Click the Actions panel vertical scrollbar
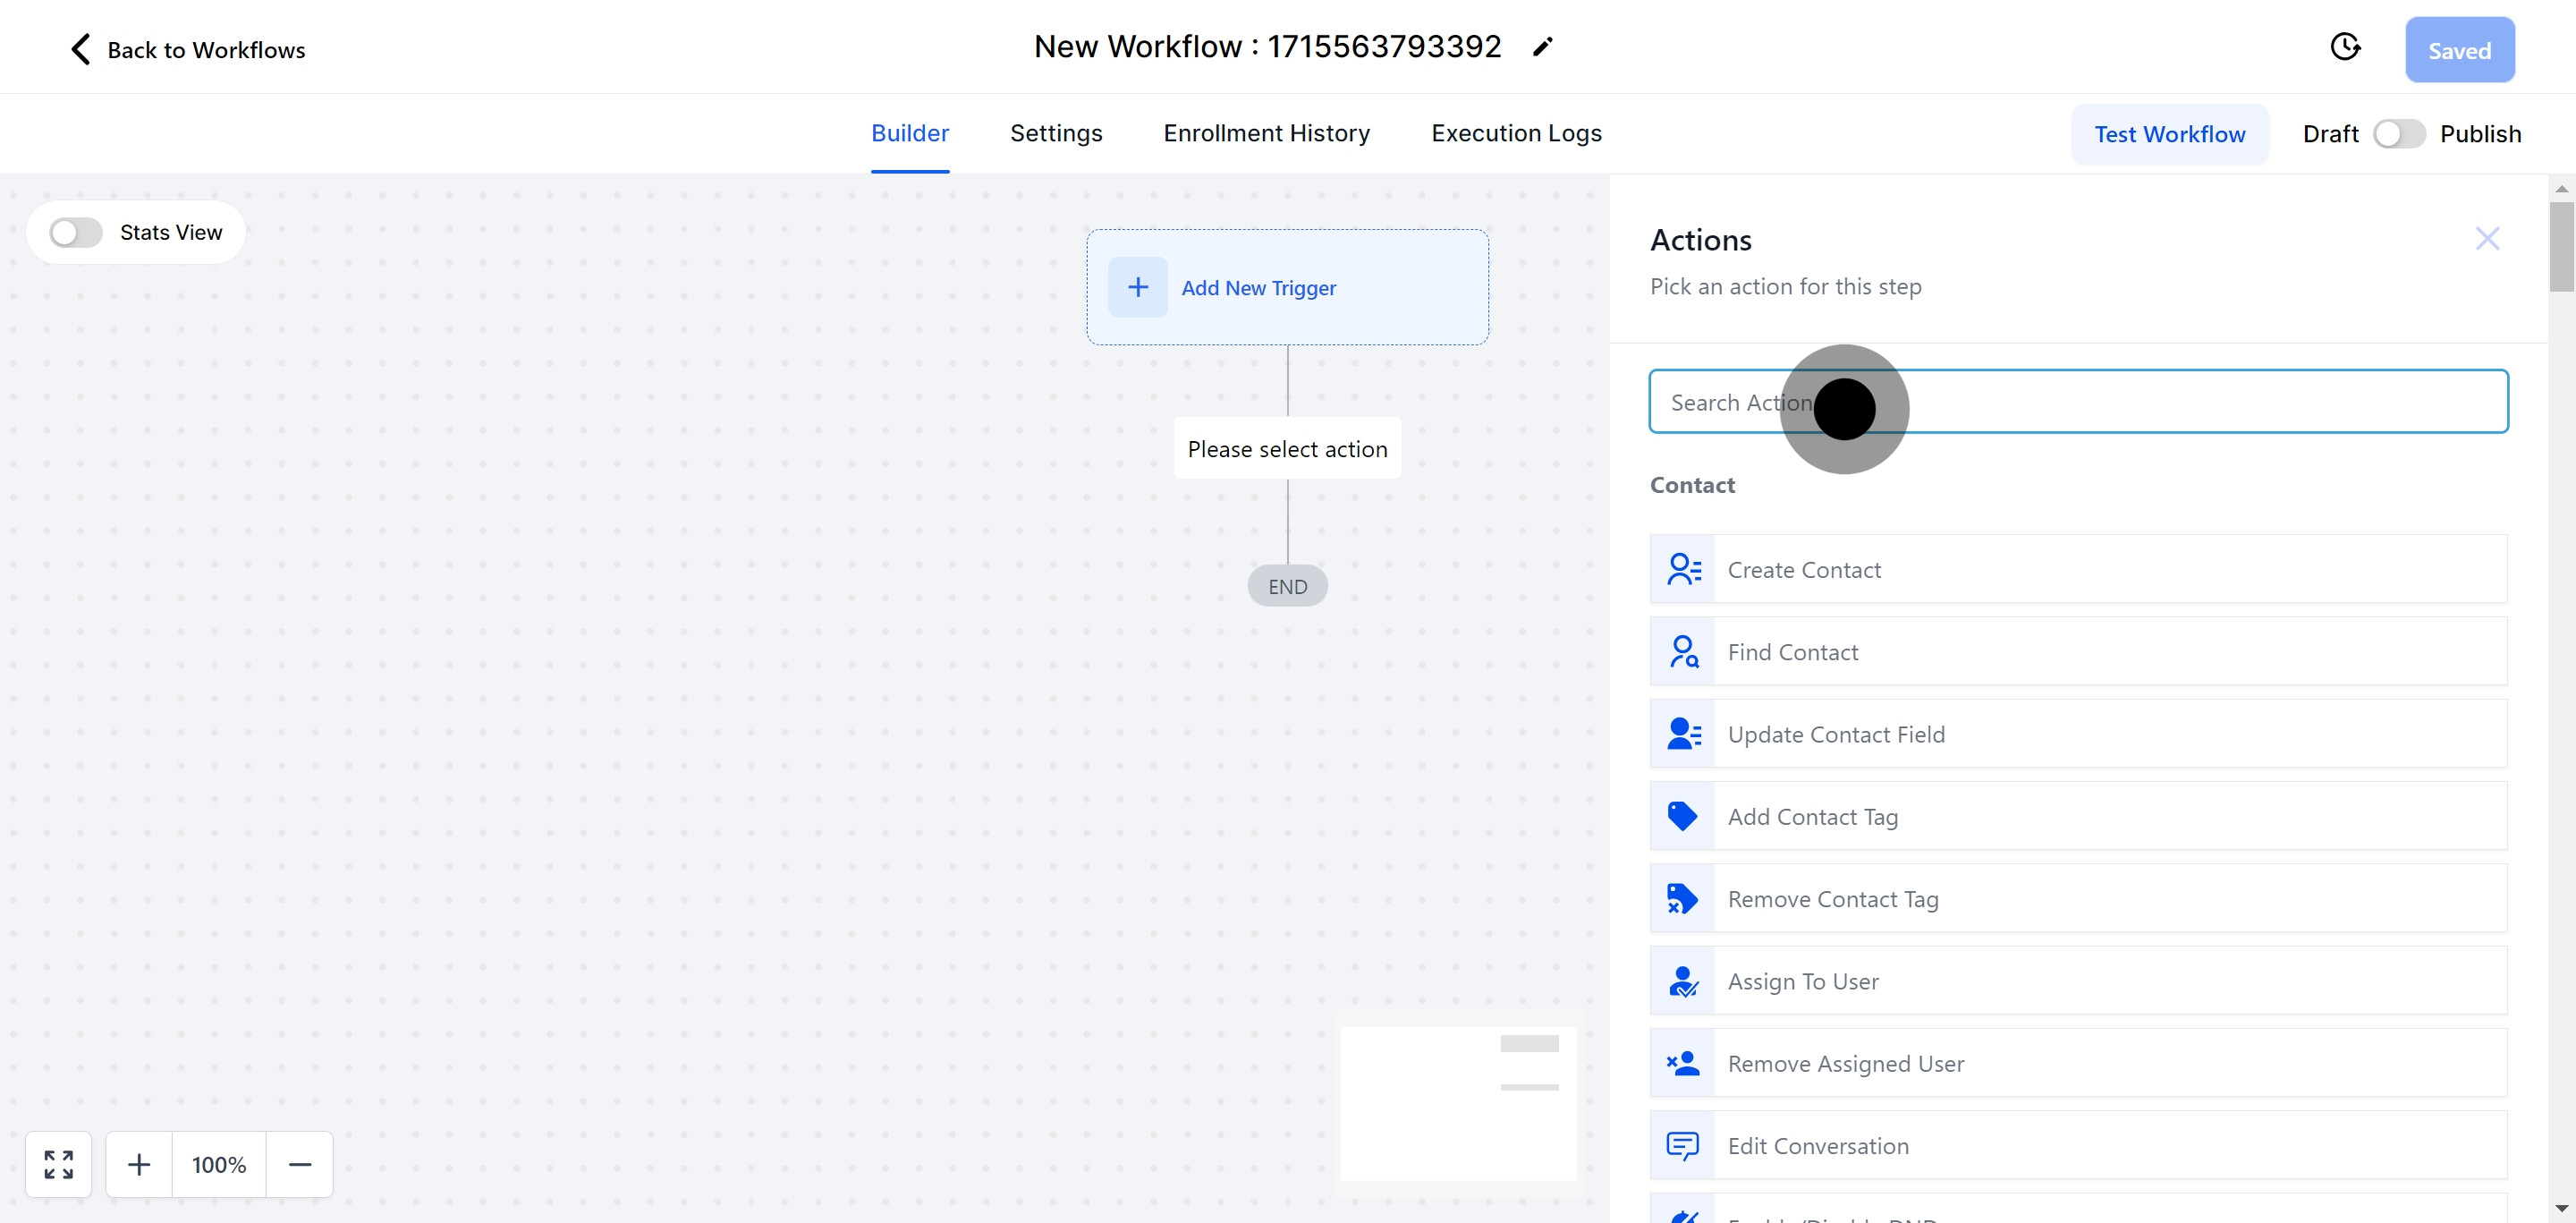This screenshot has width=2576, height=1223. click(2561, 245)
